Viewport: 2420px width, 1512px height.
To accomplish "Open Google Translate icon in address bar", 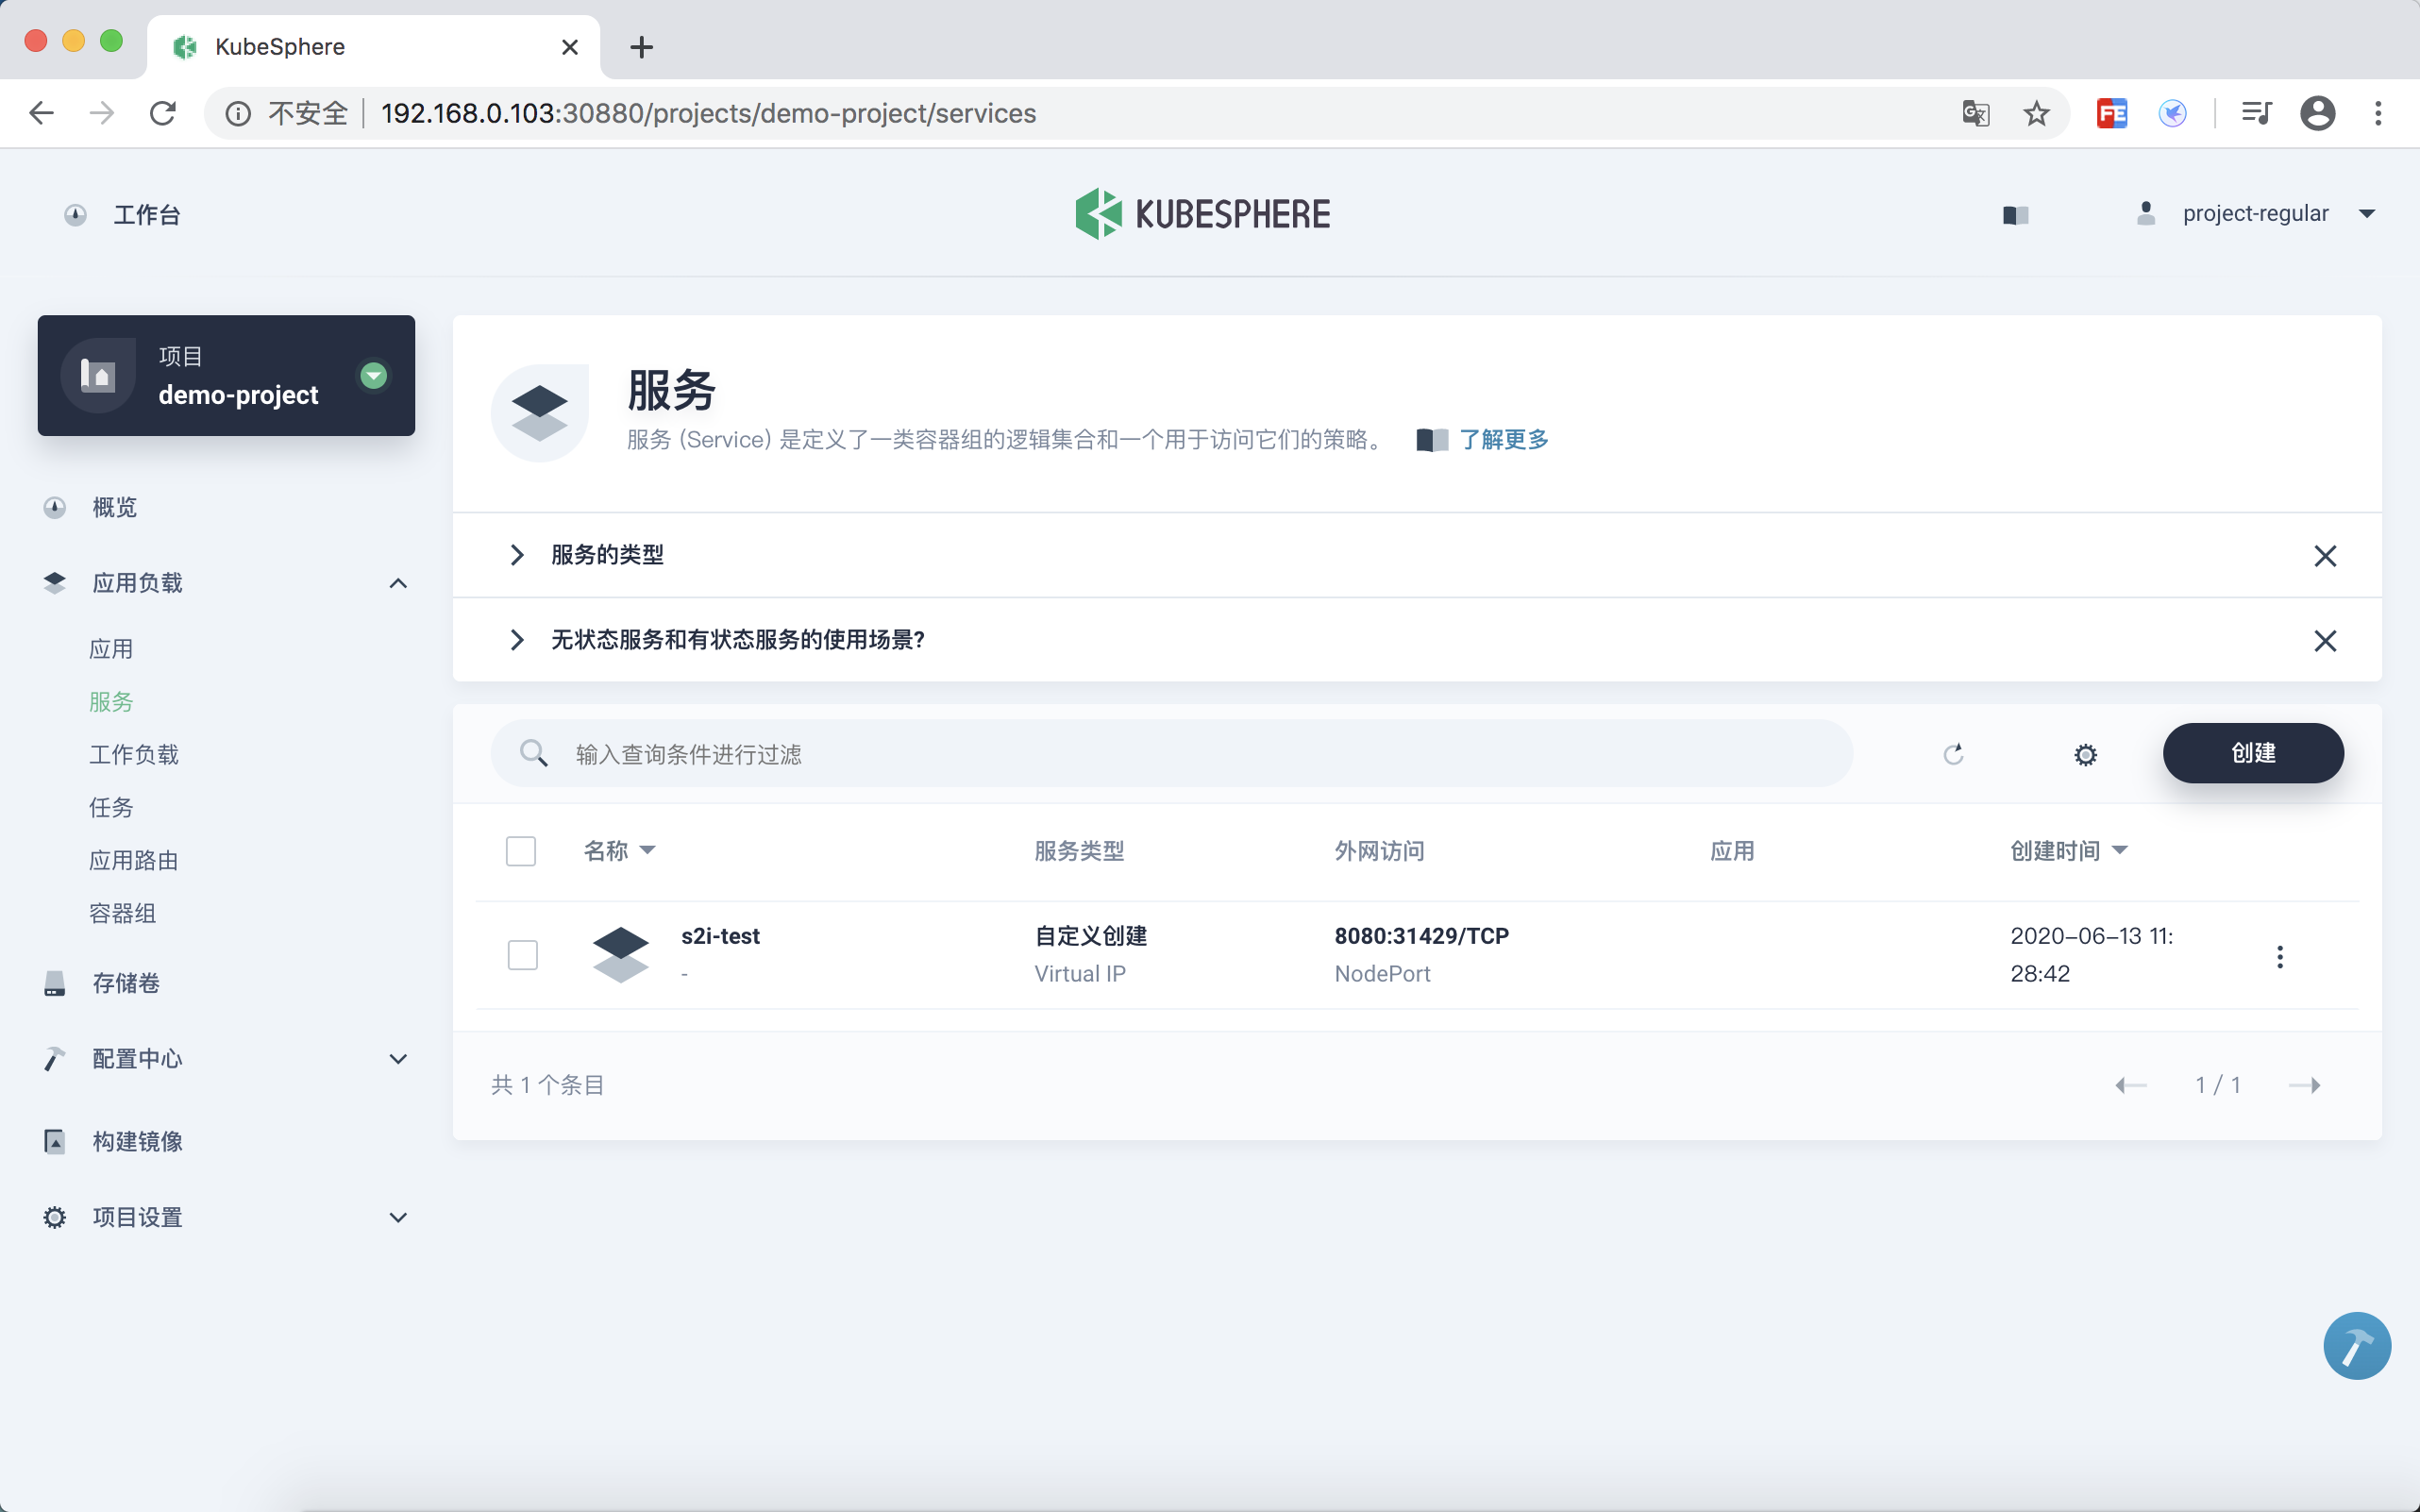I will 1975,113.
